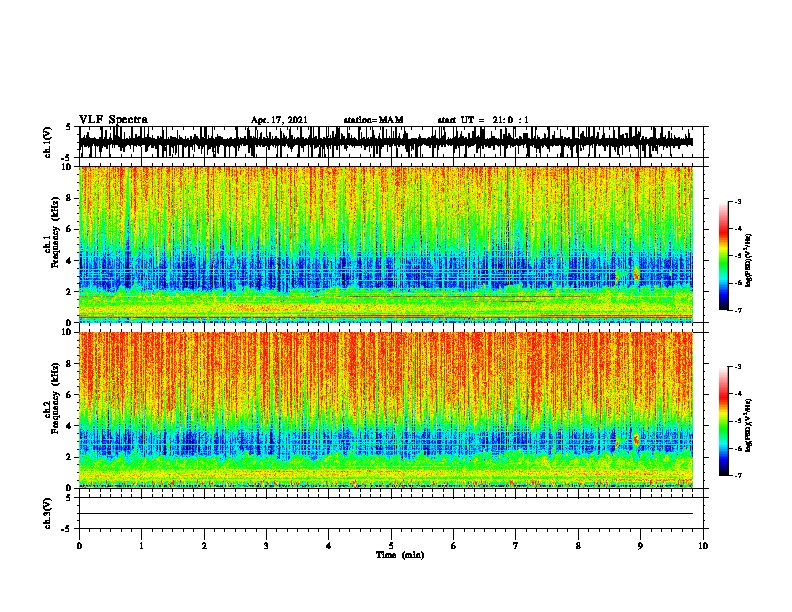Click the ch.1 colorbar log(PSD) label
792x612 pixels.
coord(748,261)
